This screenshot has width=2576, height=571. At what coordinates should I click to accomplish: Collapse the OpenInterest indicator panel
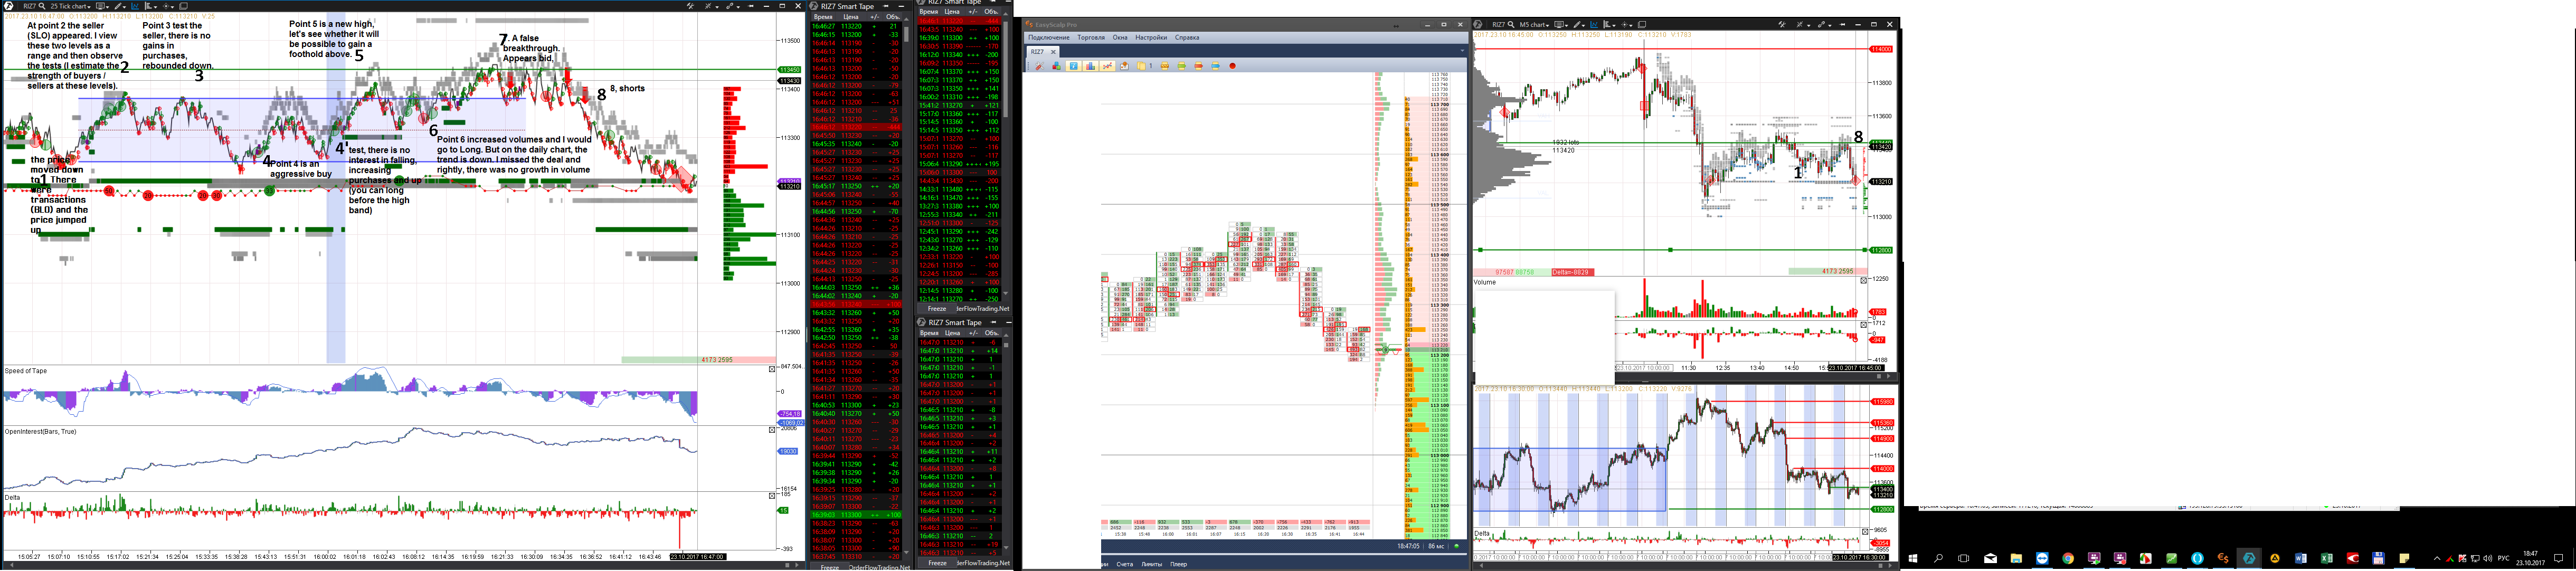(x=772, y=430)
